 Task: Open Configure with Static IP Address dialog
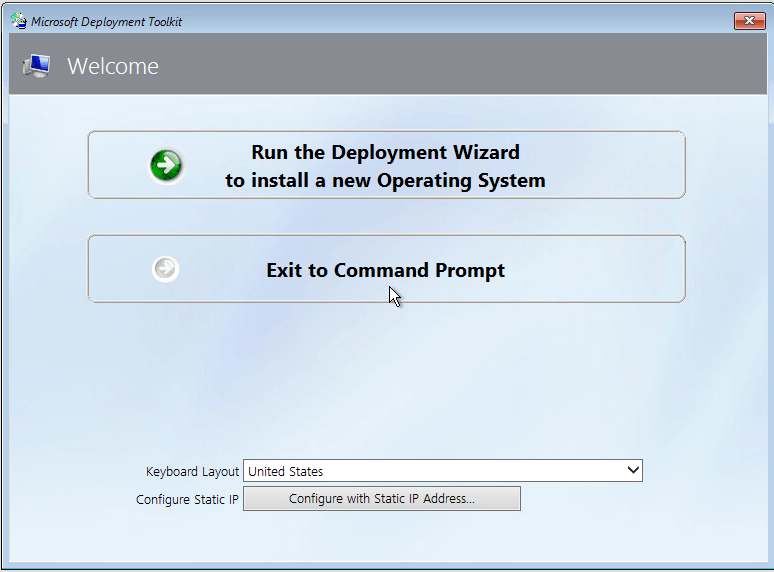coord(382,498)
